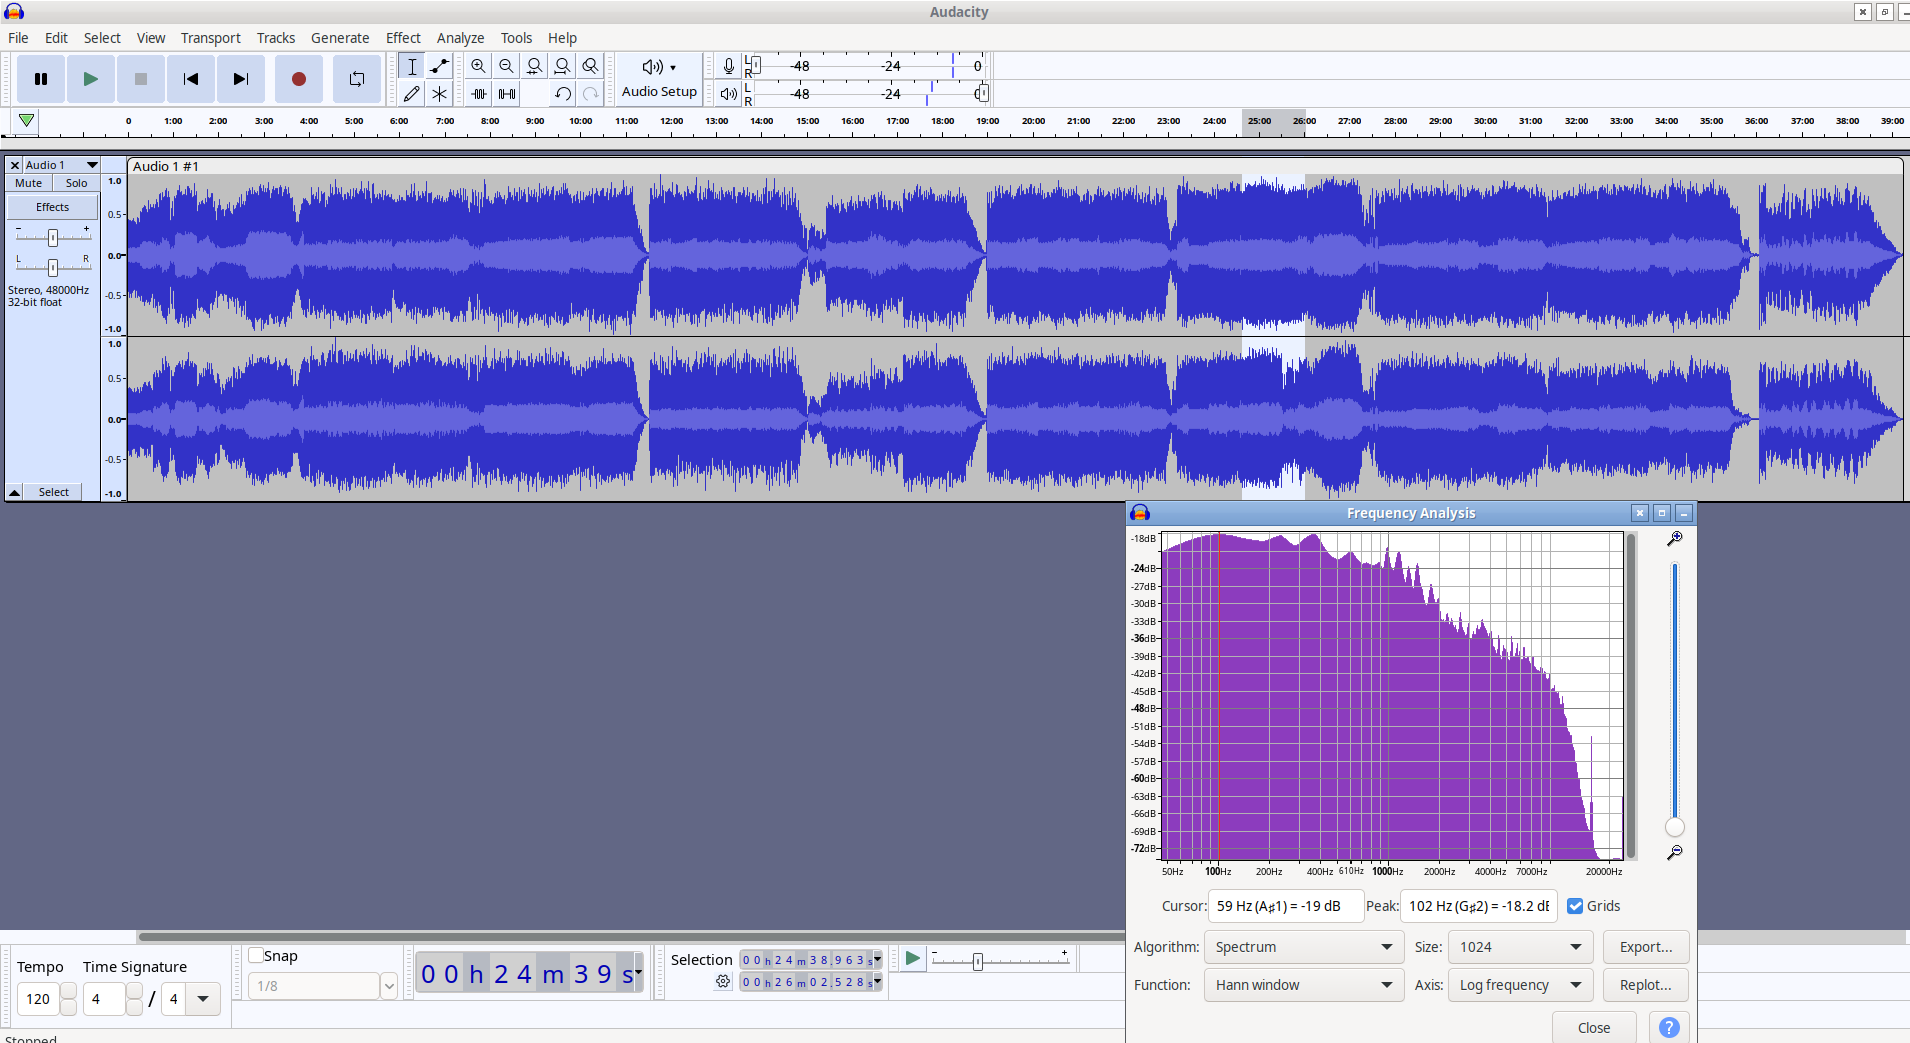Skip to start of project
Image resolution: width=1910 pixels, height=1043 pixels.
coord(191,79)
